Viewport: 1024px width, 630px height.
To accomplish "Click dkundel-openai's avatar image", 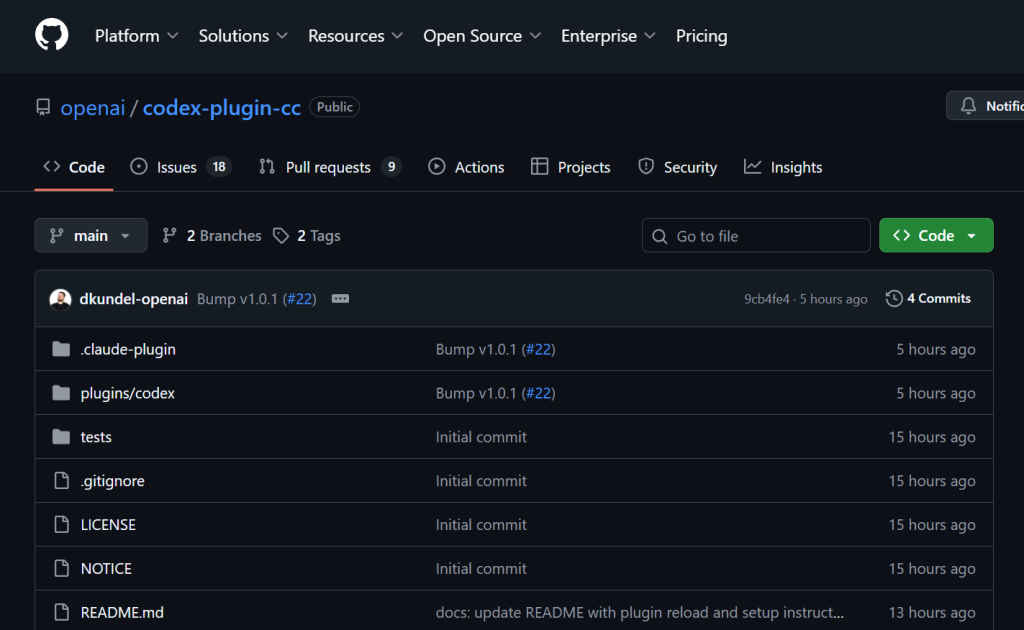I will click(61, 298).
